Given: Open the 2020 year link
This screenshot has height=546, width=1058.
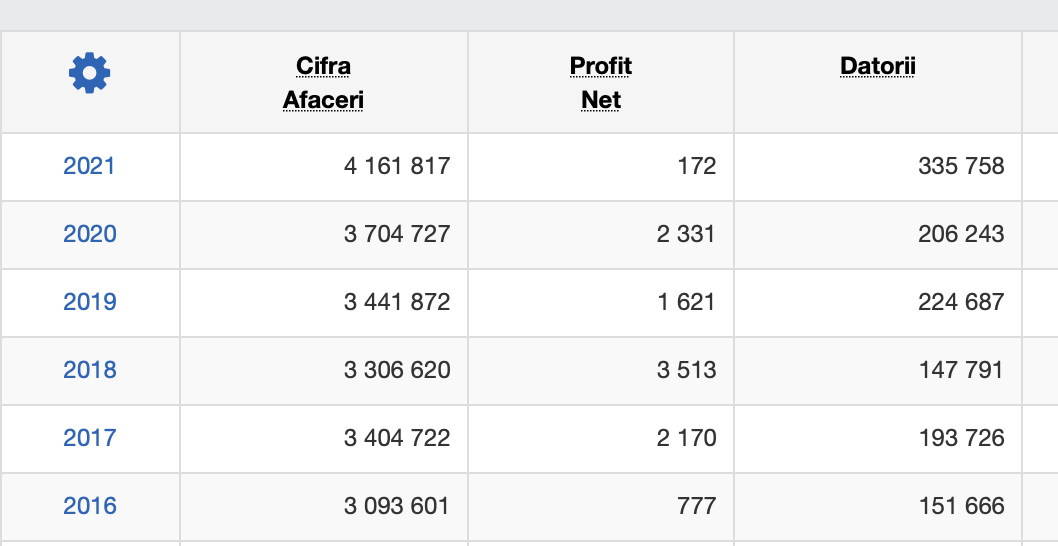Looking at the screenshot, I should [90, 234].
